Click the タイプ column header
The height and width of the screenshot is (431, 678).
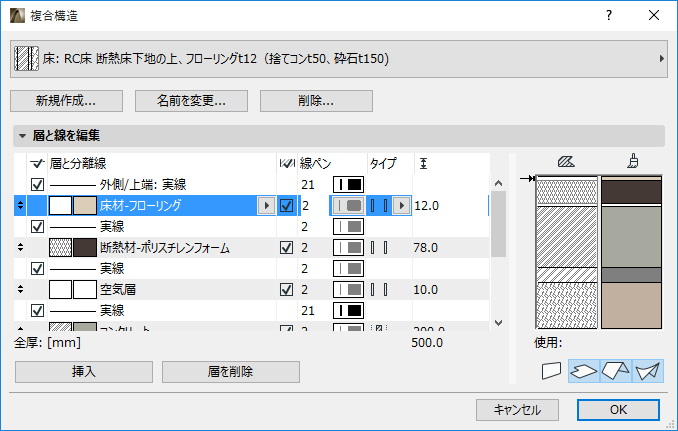pyautogui.click(x=383, y=163)
